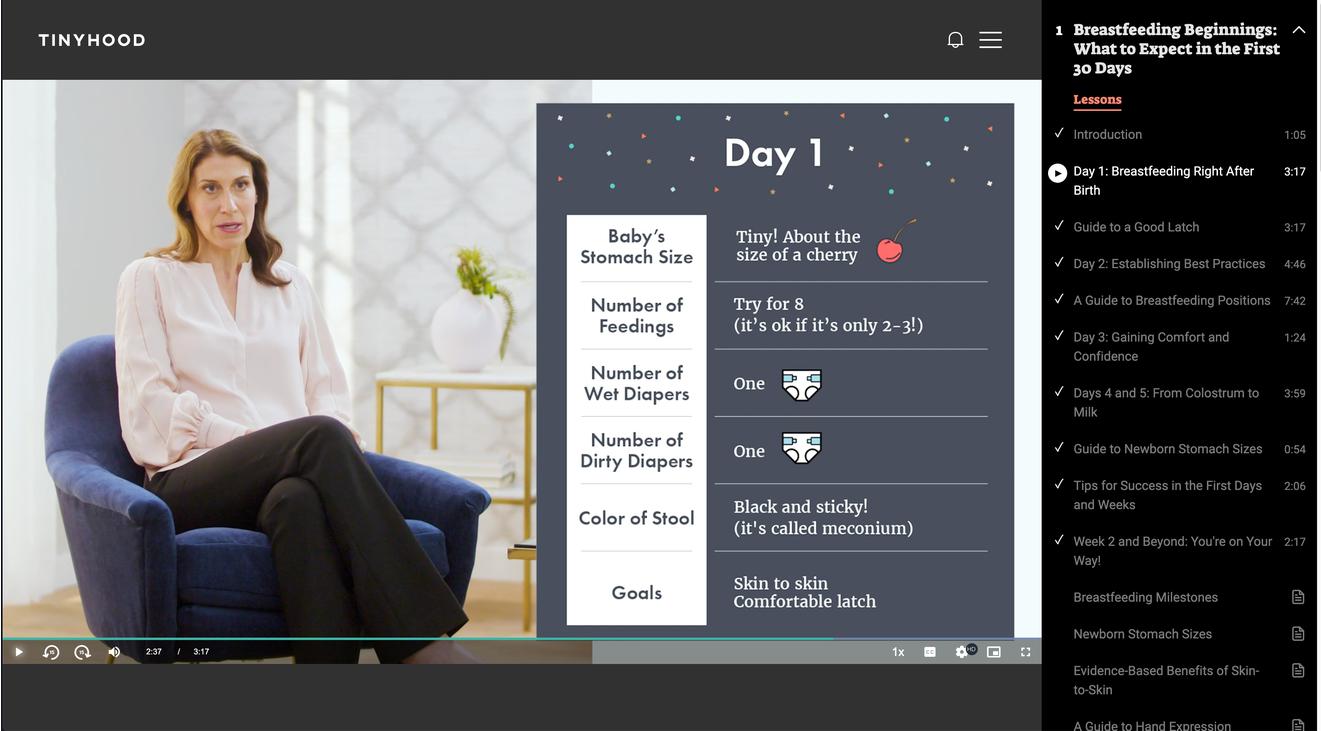
Task: Click the 3:17 total duration in player
Action: [x=201, y=652]
